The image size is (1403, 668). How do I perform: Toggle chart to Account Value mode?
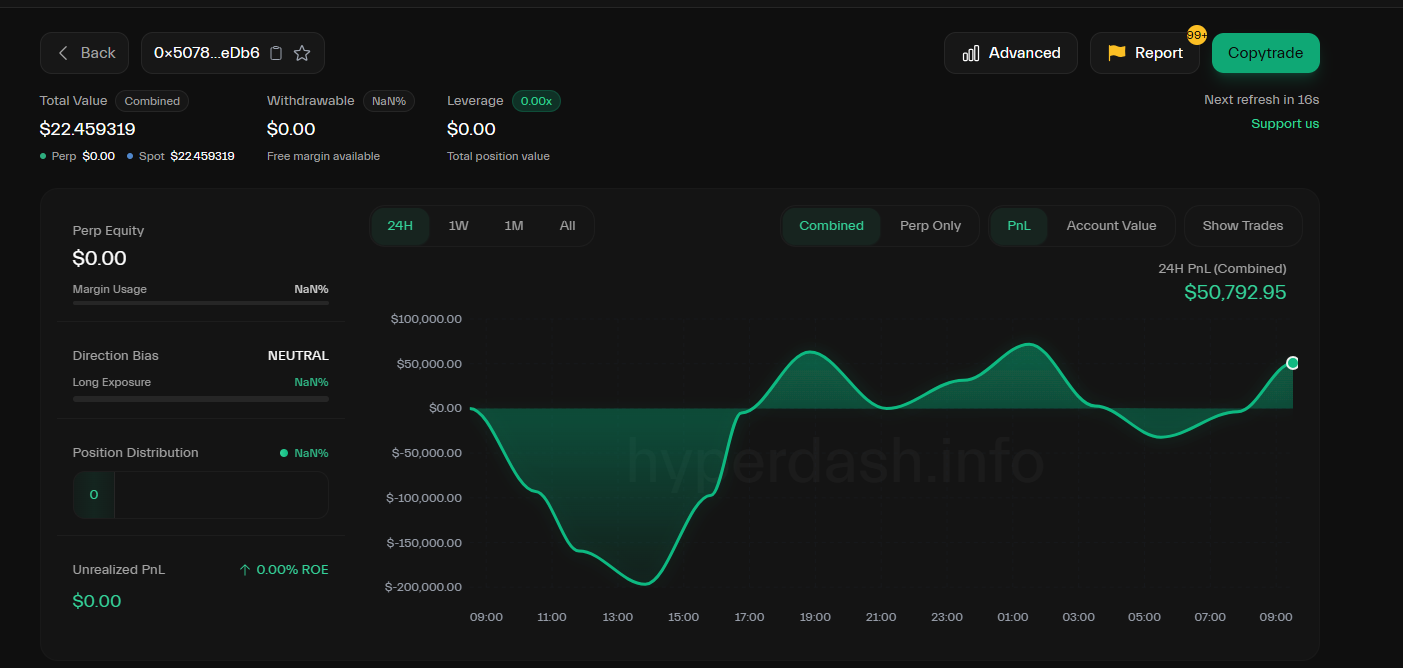(x=1111, y=226)
